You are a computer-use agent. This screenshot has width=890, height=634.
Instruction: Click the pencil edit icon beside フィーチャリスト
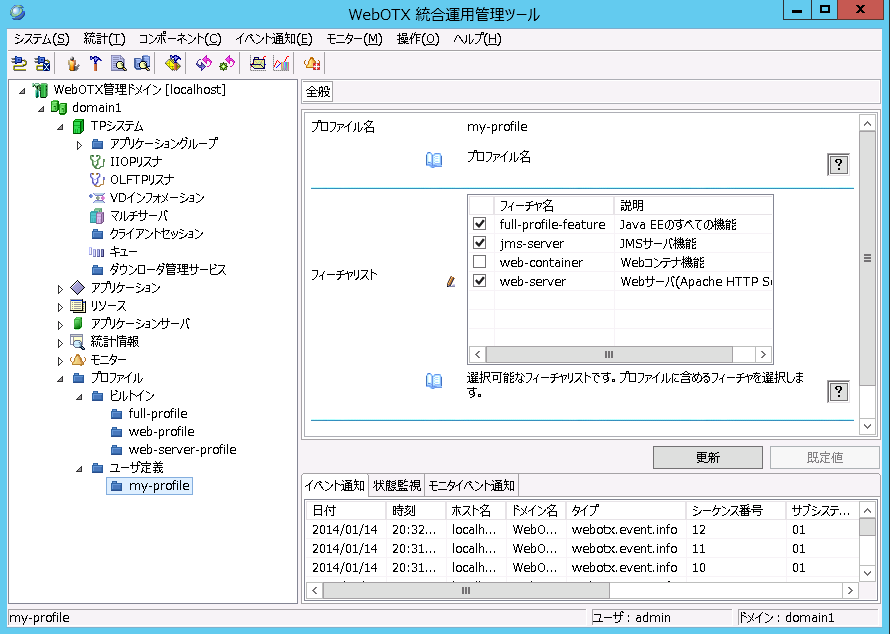[449, 280]
